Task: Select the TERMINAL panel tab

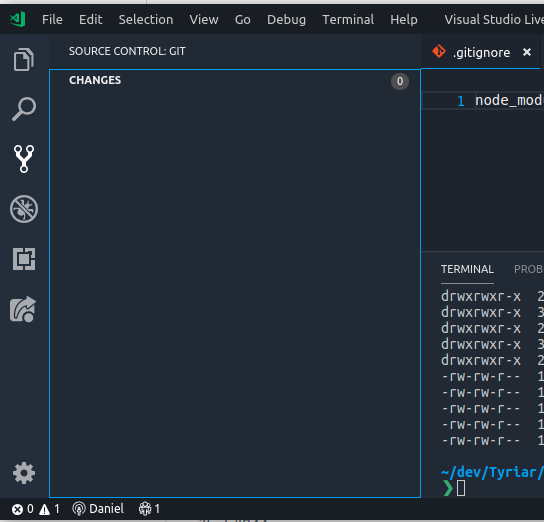Action: click(x=467, y=269)
